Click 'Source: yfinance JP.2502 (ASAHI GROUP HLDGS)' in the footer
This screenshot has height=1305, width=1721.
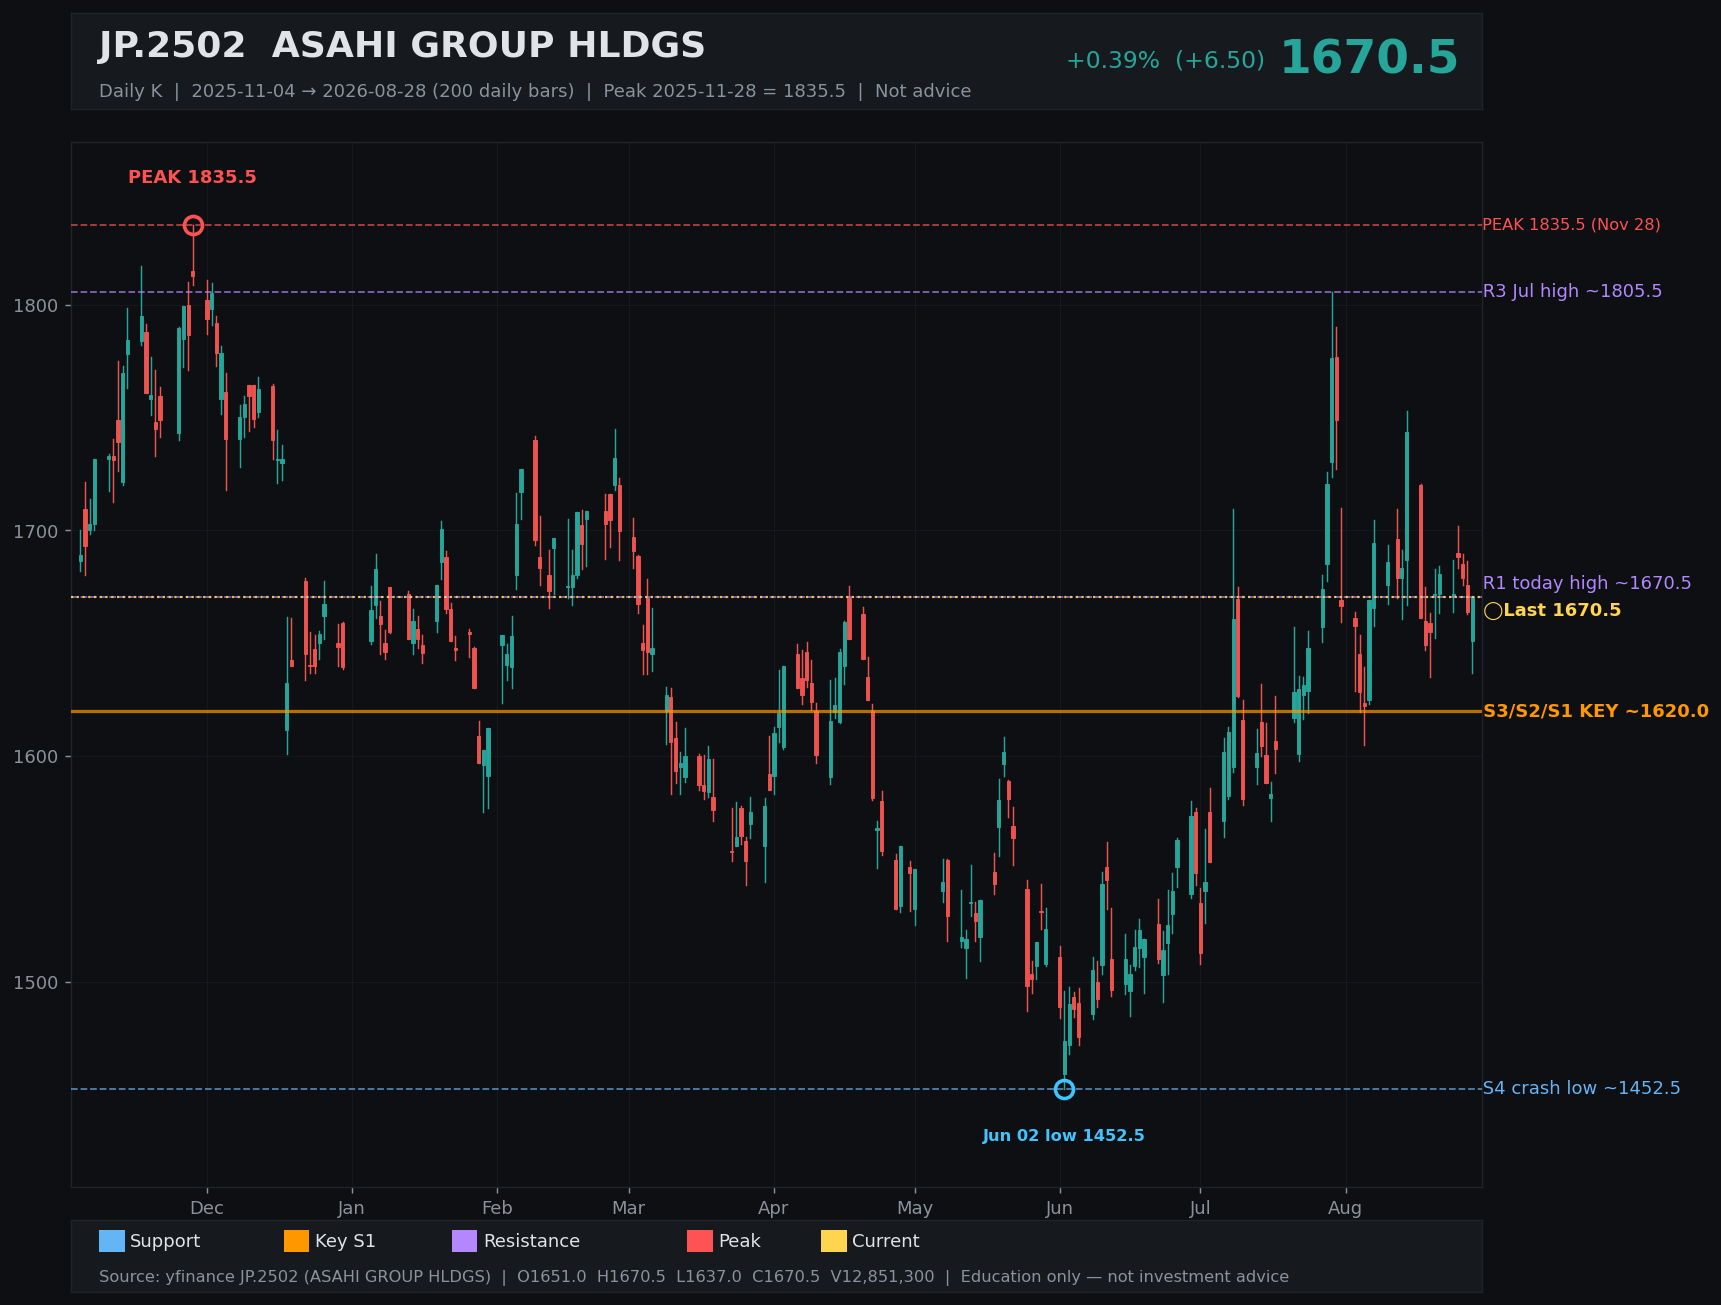pos(295,1277)
